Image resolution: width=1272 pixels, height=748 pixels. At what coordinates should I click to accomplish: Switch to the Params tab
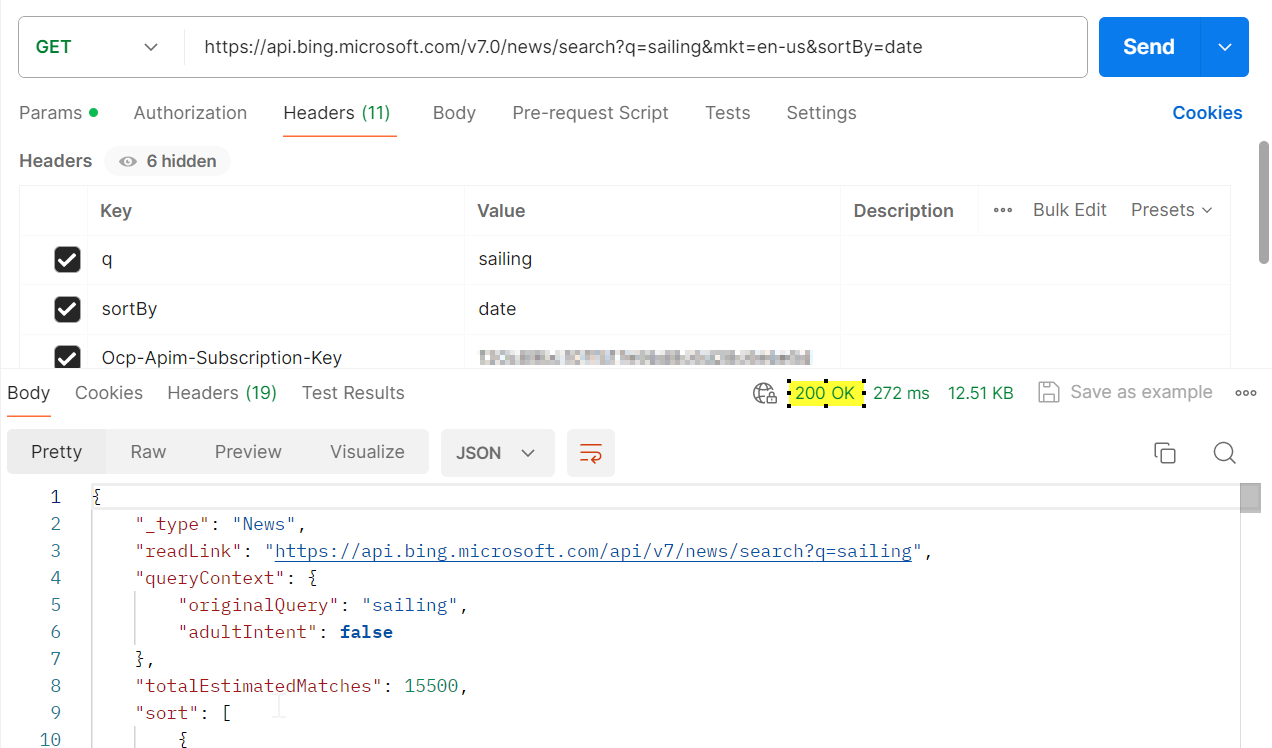coord(58,113)
